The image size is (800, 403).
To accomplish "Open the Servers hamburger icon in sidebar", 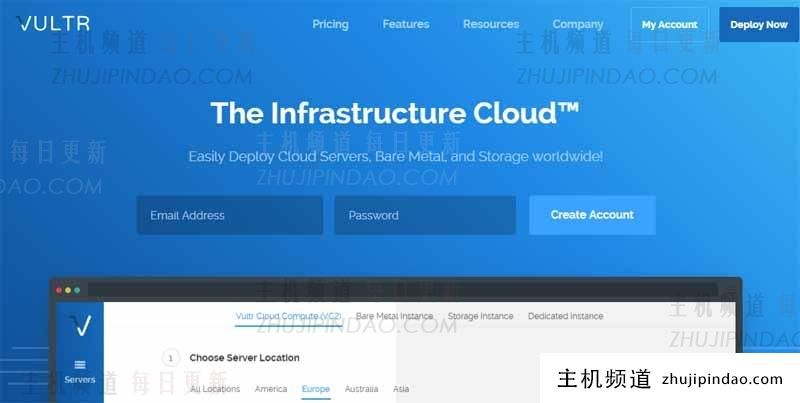I will point(80,365).
